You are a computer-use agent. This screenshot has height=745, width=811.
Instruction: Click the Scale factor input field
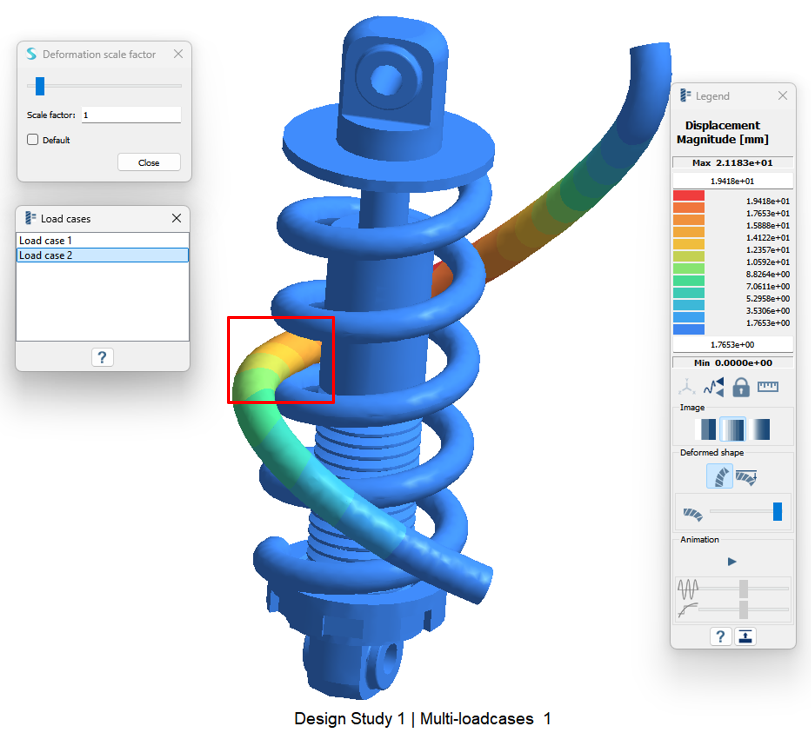(x=130, y=115)
